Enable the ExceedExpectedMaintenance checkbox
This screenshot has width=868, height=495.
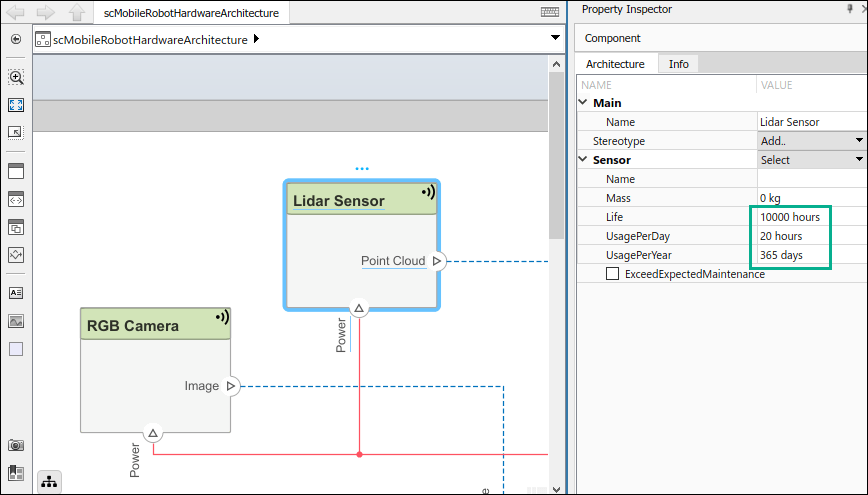pos(612,274)
